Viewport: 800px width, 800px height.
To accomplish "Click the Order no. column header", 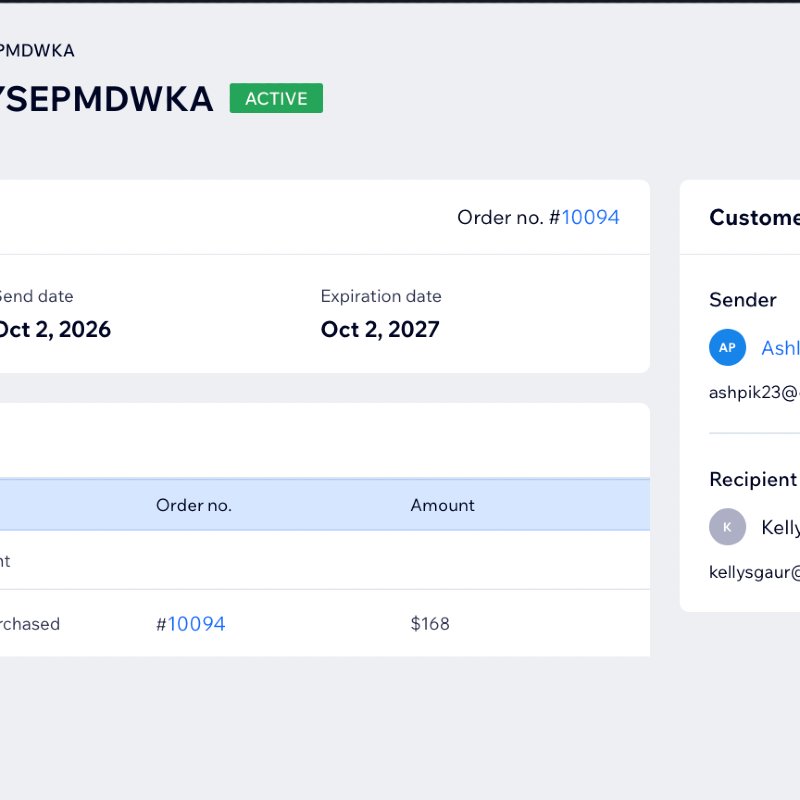I will 194,505.
